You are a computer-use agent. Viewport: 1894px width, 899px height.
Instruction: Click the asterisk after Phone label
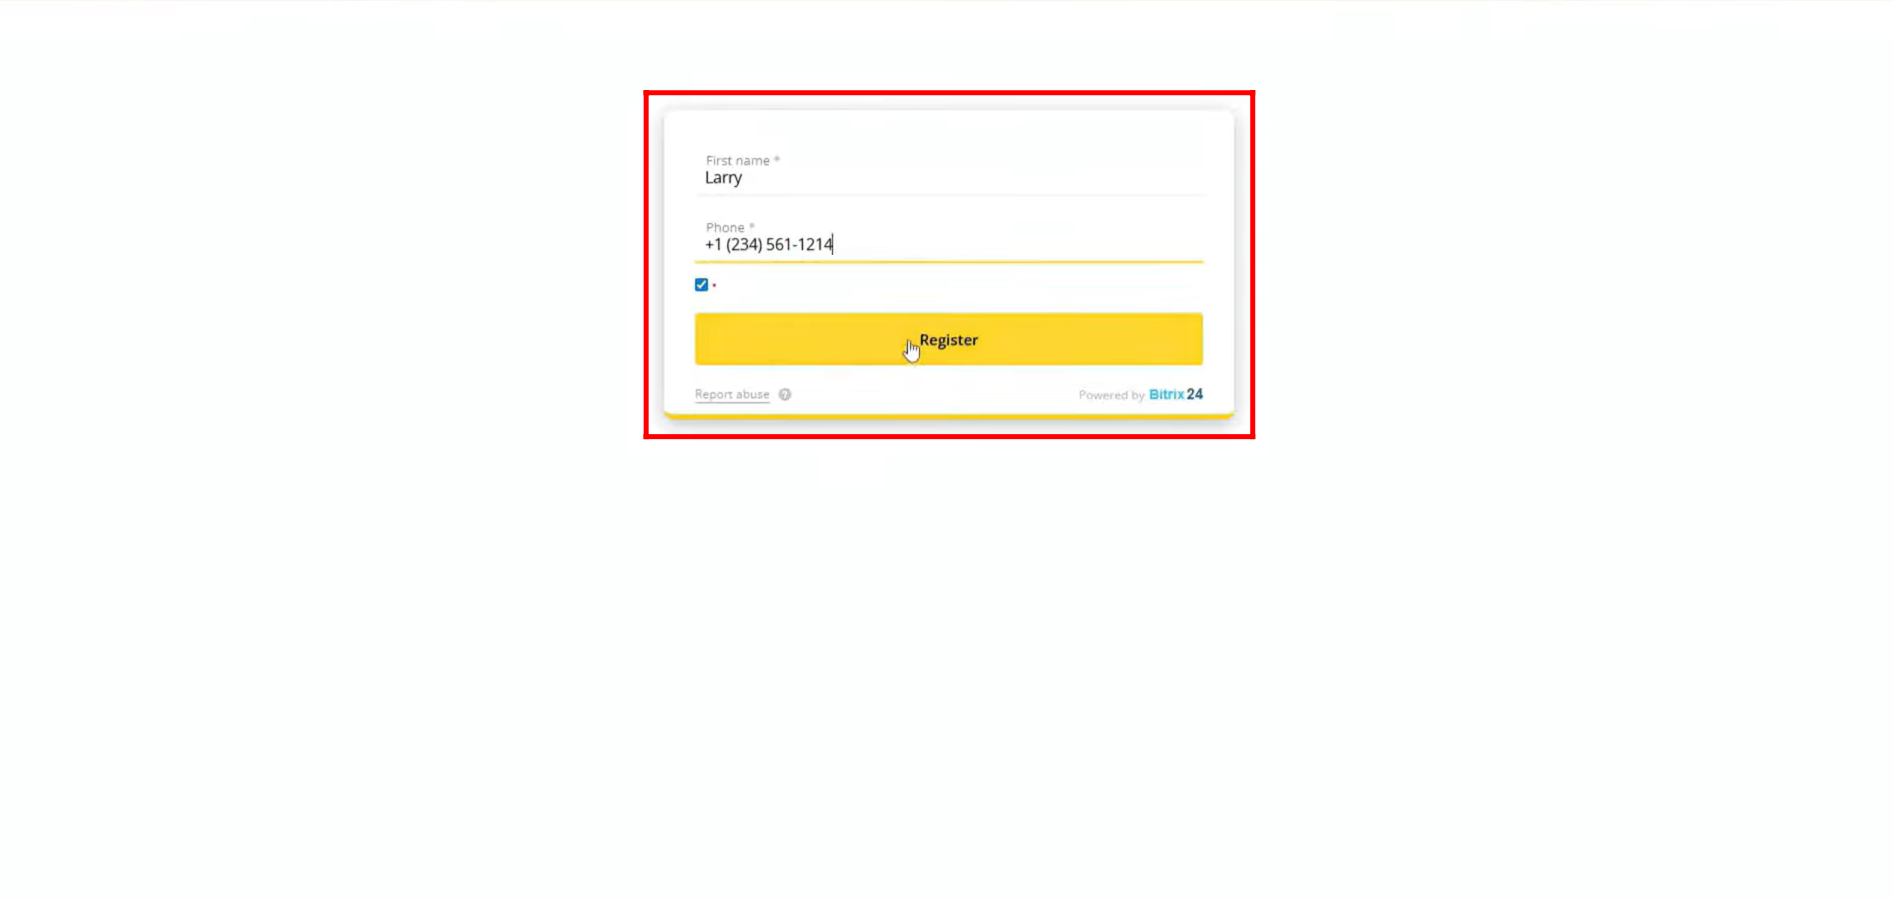[752, 226]
